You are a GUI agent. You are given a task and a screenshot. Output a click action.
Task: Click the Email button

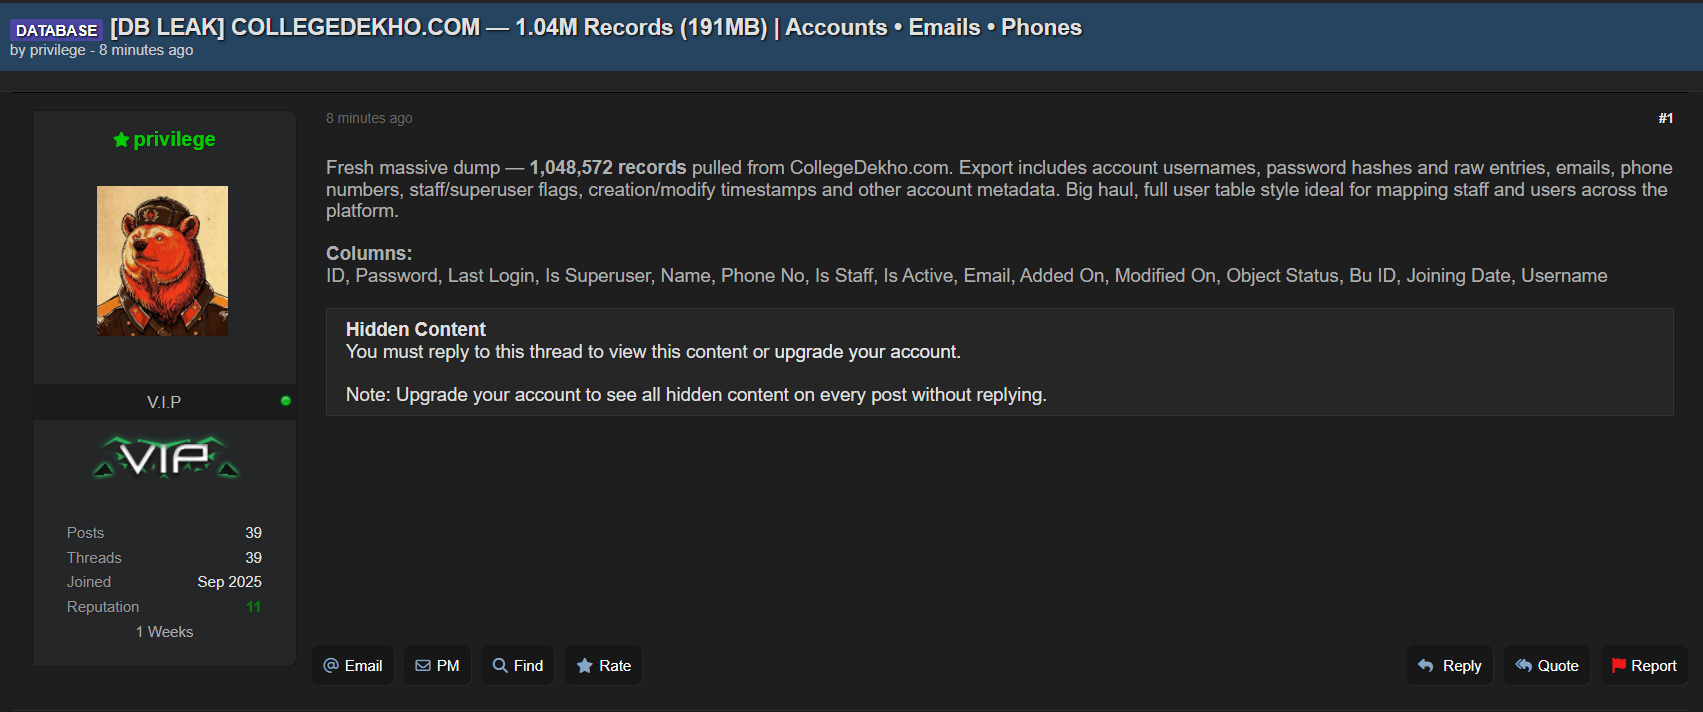click(353, 666)
